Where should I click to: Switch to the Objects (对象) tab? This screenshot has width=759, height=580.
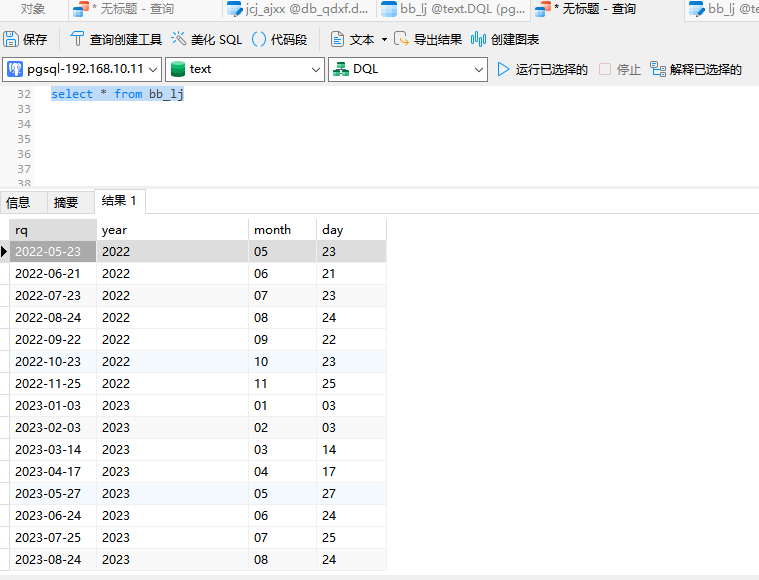click(33, 9)
